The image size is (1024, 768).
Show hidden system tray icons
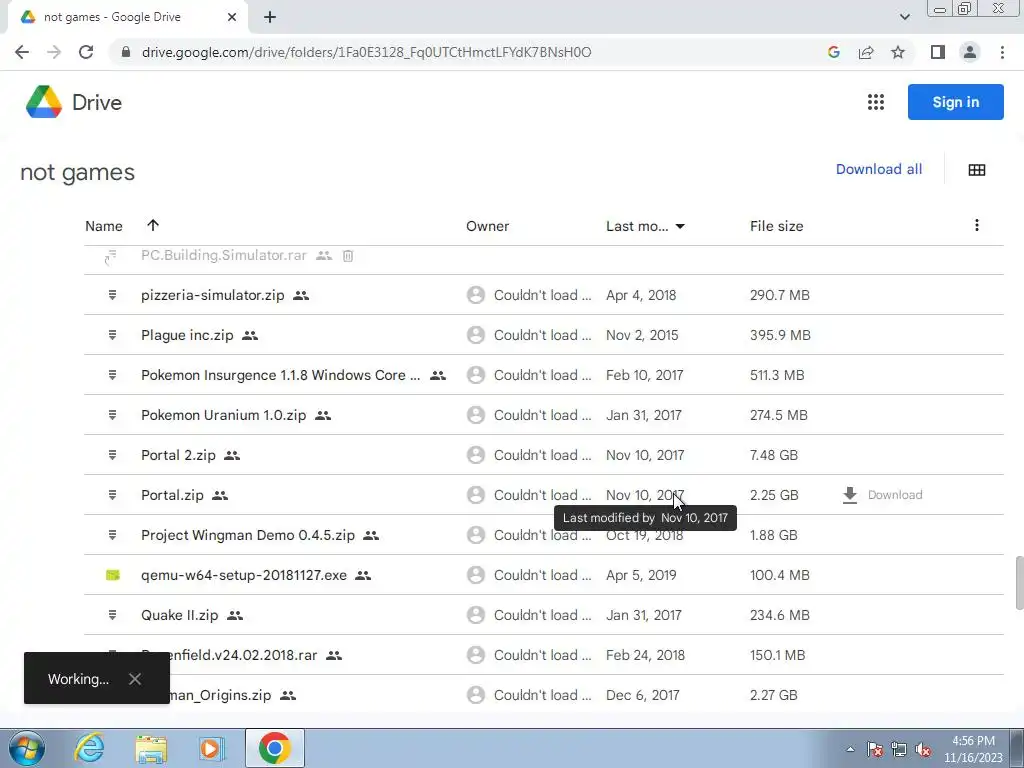[x=850, y=749]
